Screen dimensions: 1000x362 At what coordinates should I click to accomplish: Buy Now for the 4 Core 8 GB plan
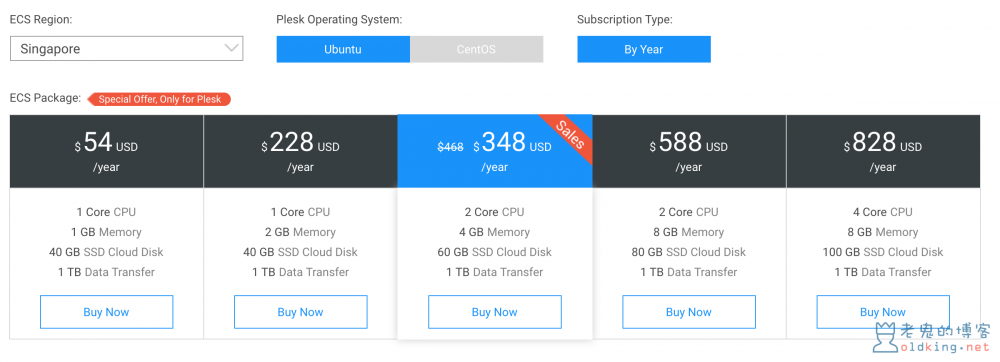pyautogui.click(x=883, y=312)
